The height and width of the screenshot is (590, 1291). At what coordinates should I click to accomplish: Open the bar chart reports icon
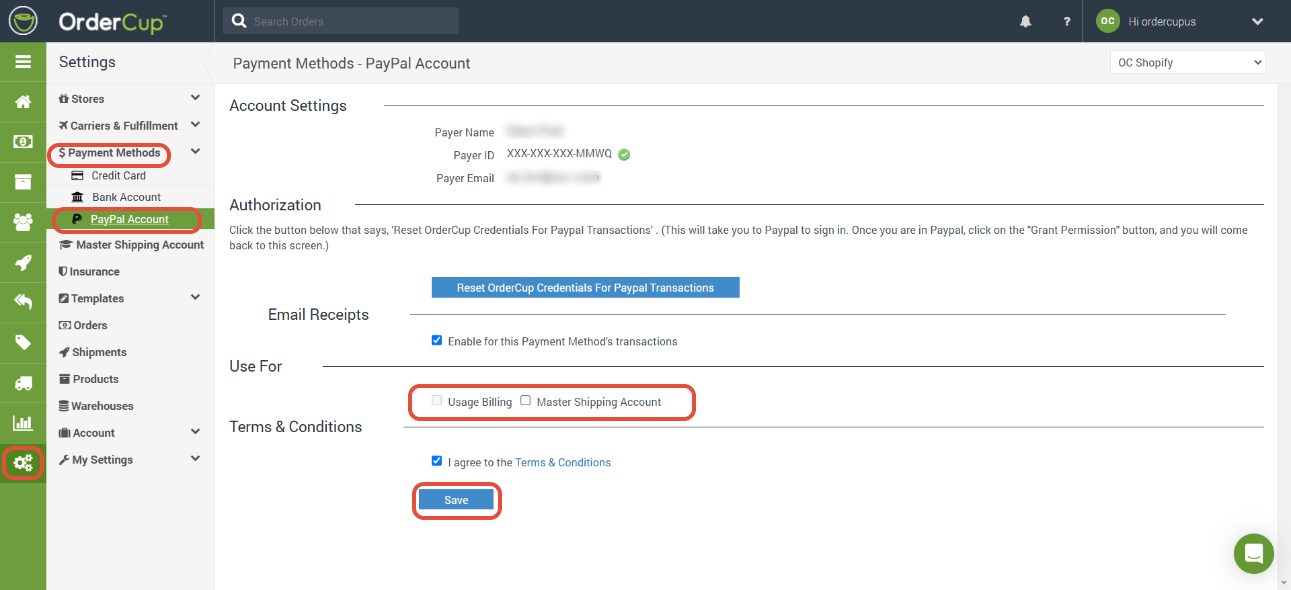coord(23,423)
